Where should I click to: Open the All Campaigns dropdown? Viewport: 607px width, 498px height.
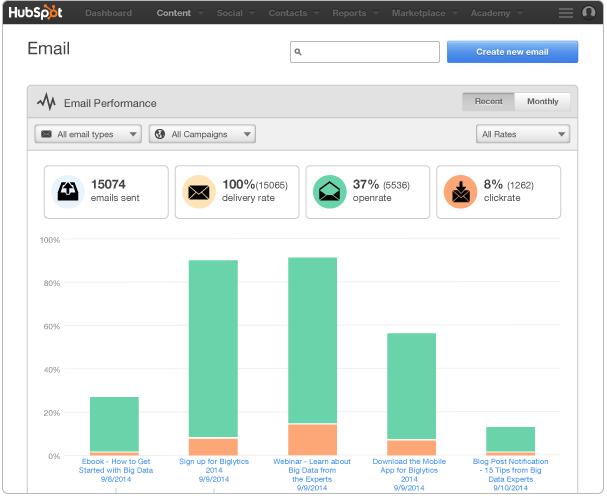tap(202, 134)
